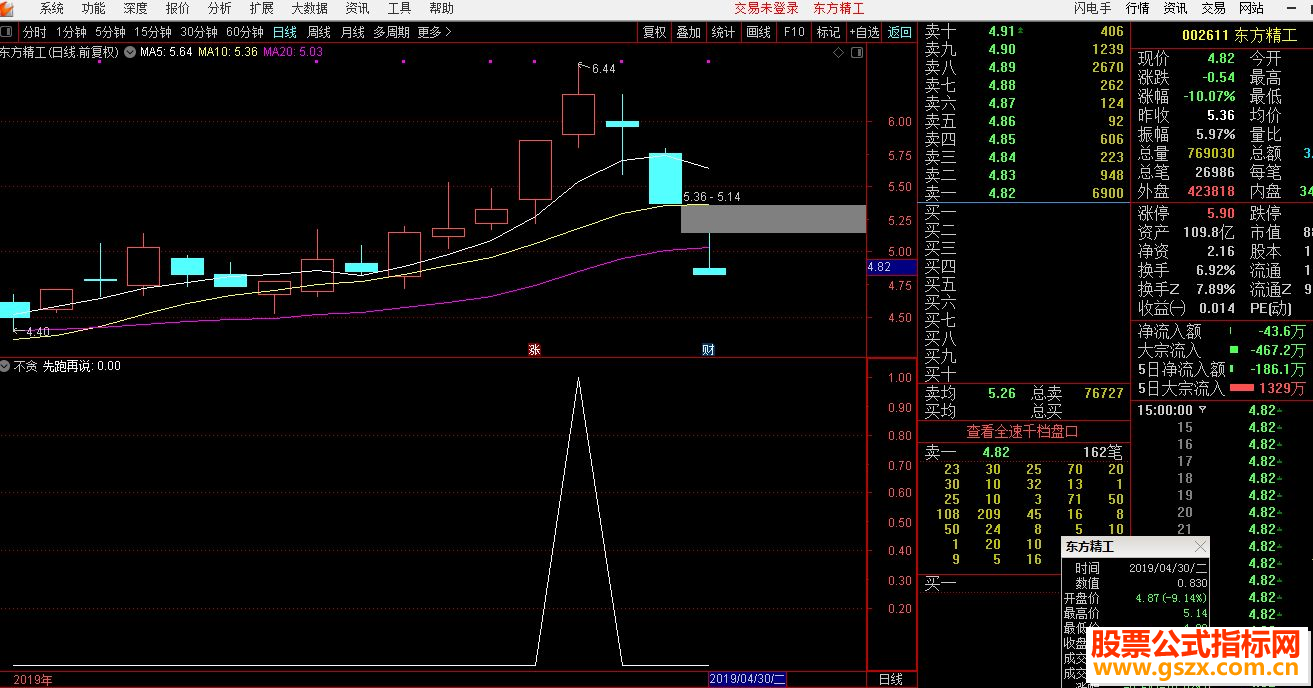
Task: Click the 标记 mark button
Action: [828, 32]
